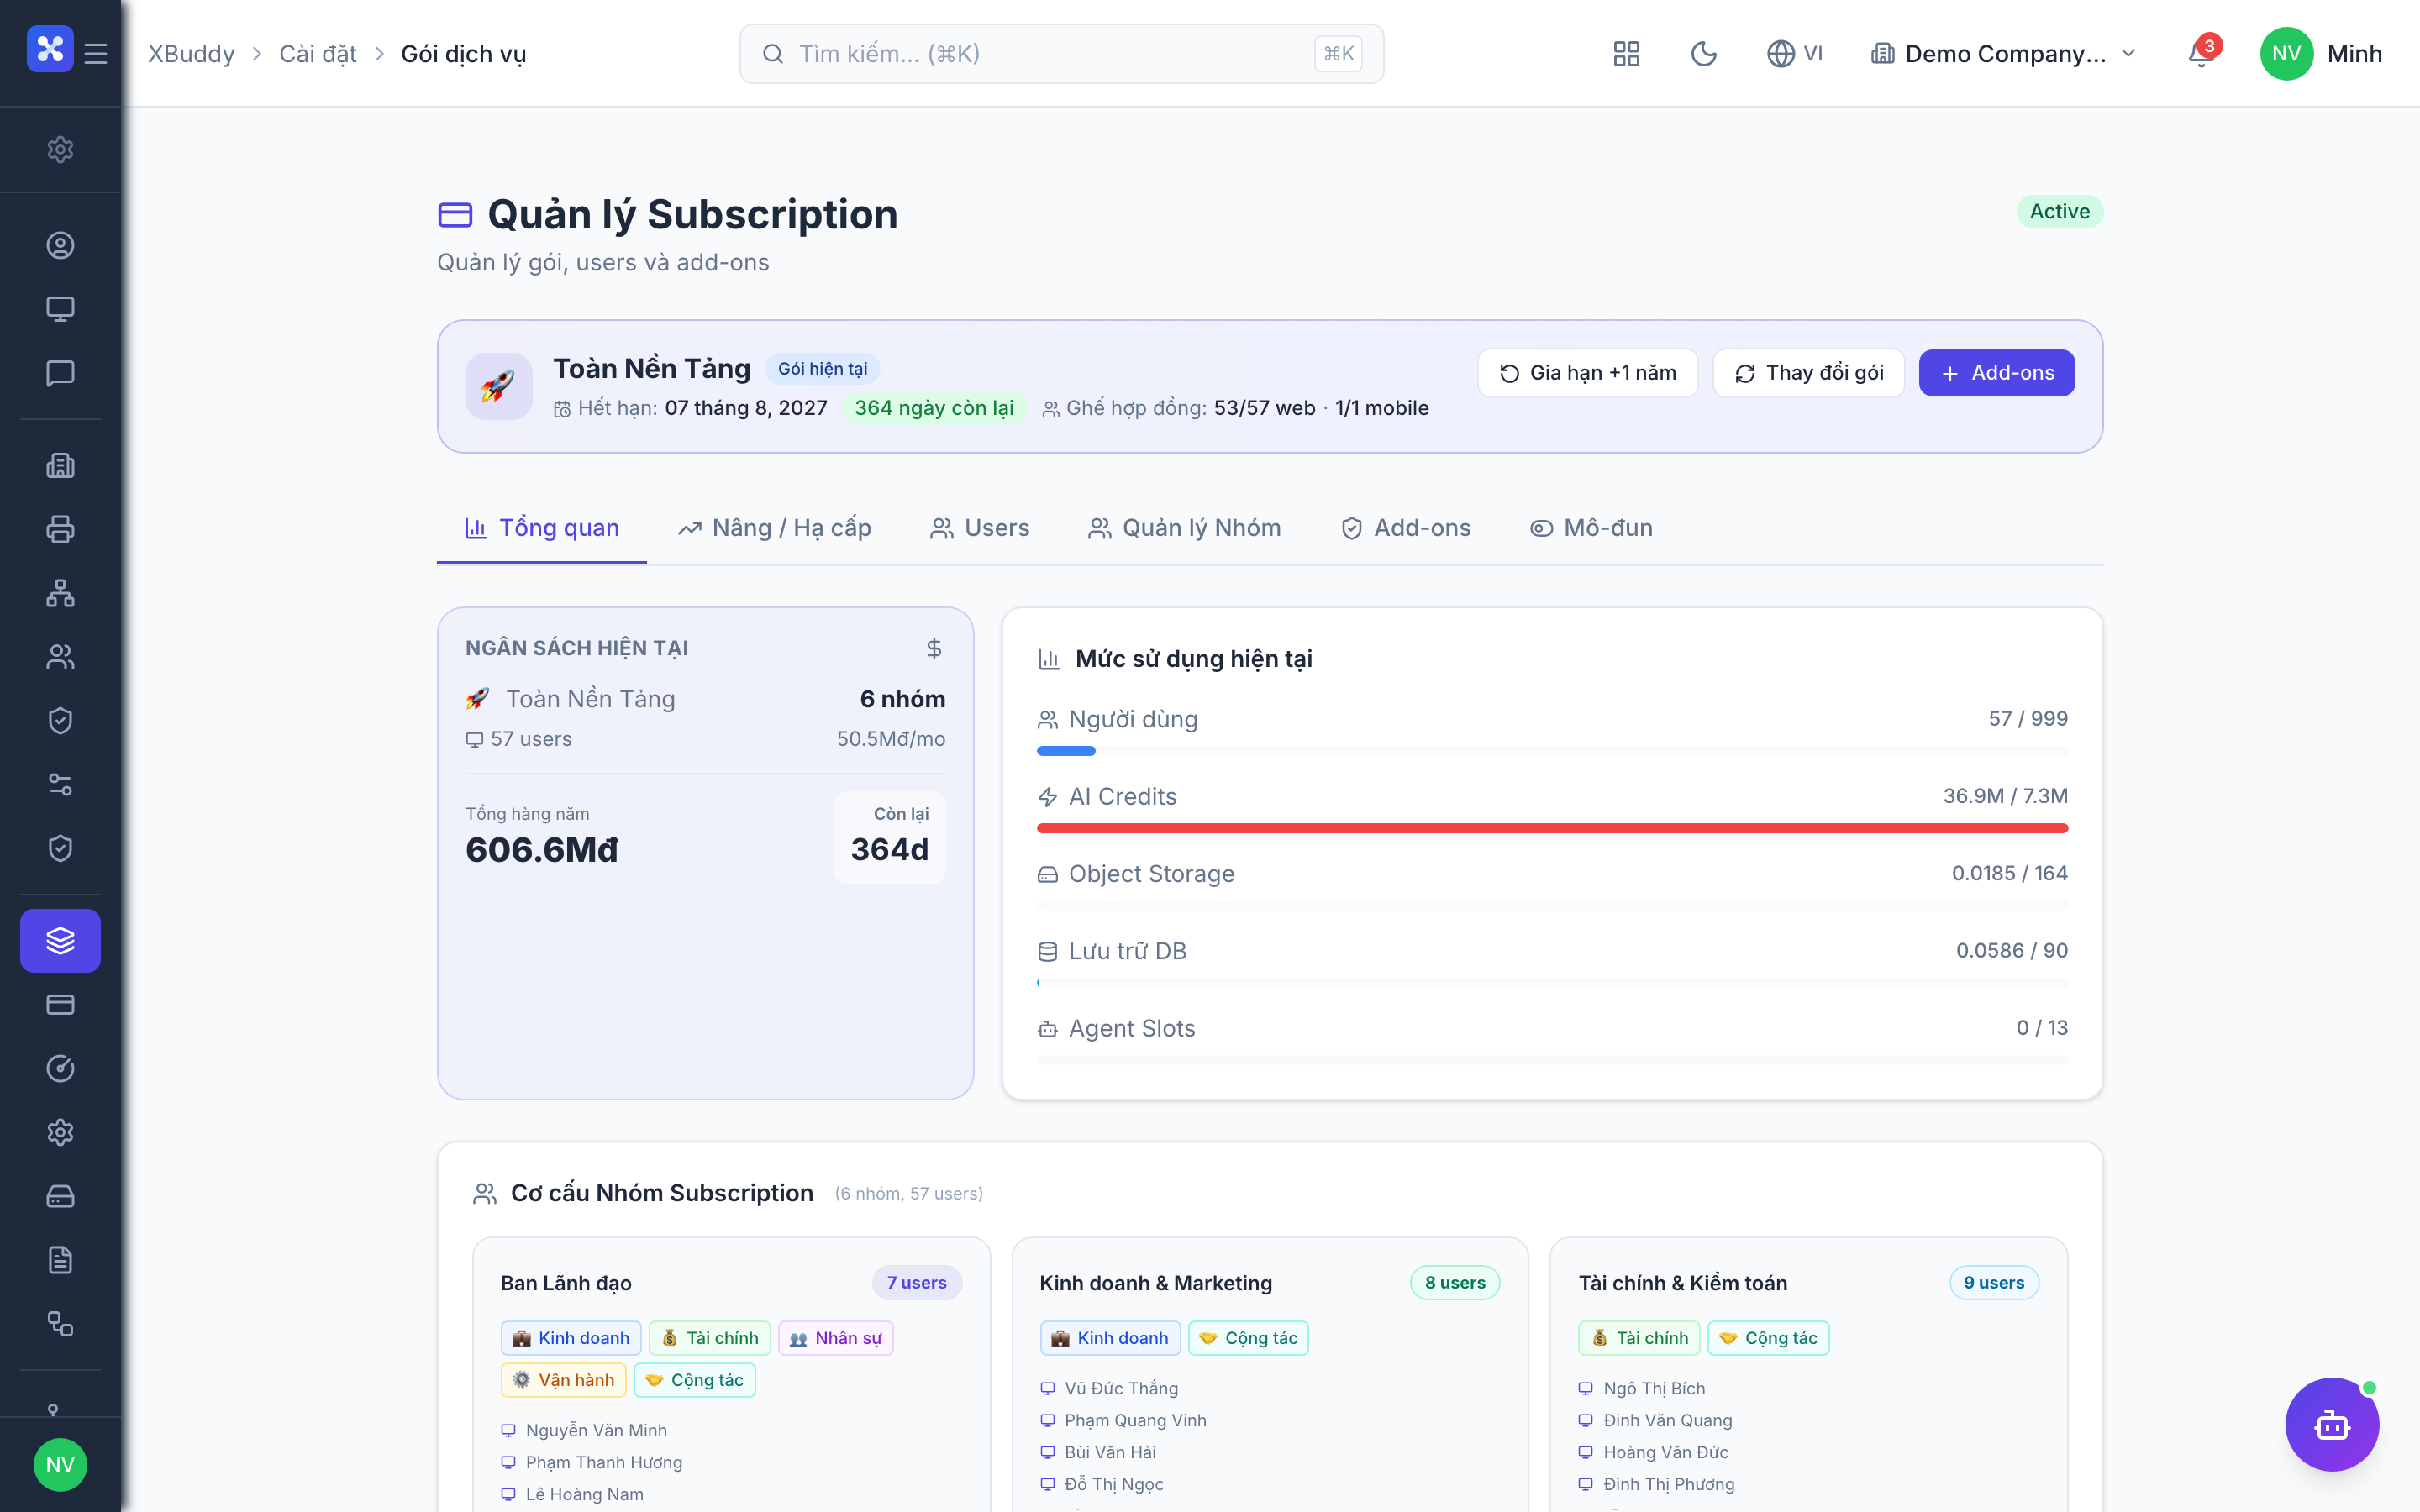Screen dimensions: 2420x1512
Task: Click the XBuddy logo icon
Action: pyautogui.click(x=50, y=50)
